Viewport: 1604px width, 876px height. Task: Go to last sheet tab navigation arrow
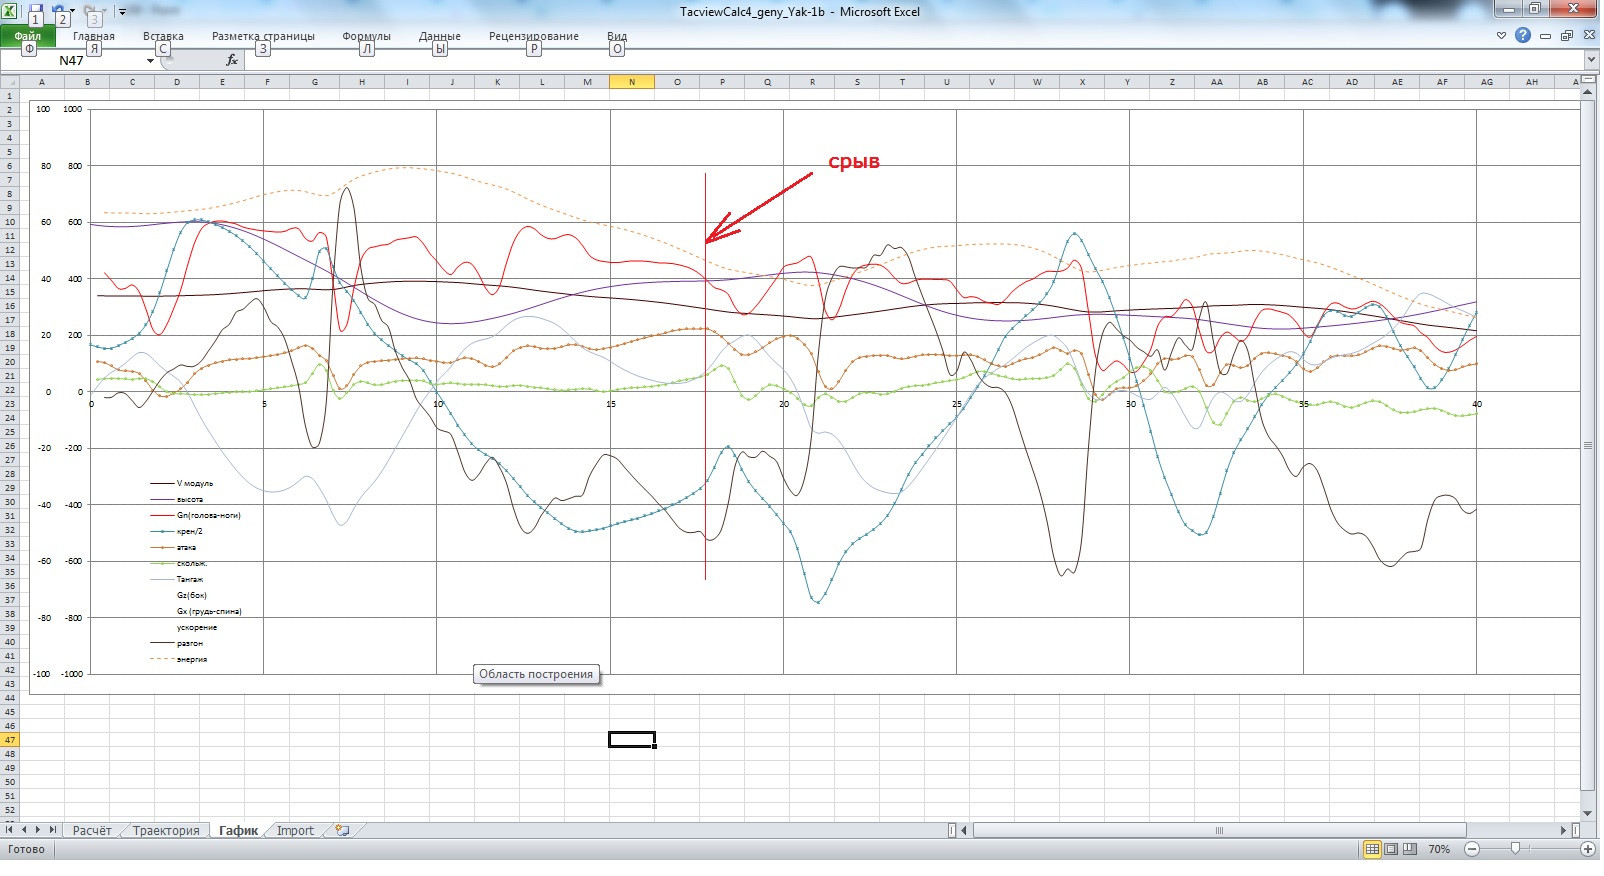53,830
